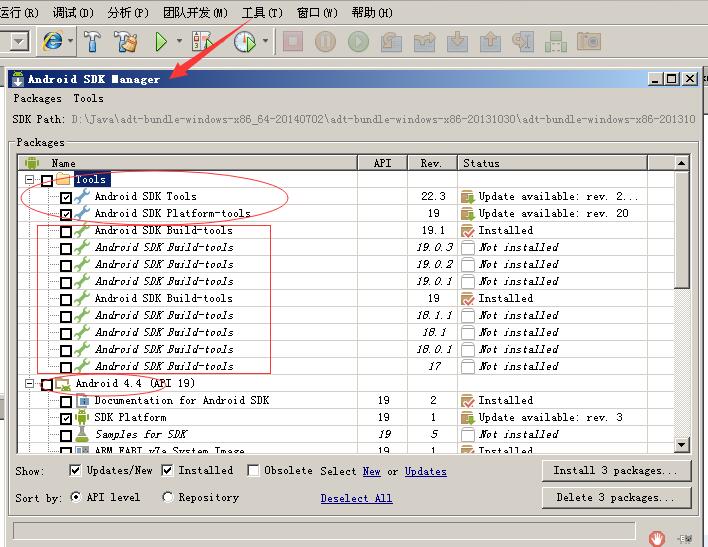Click the greyed snapshot camera icon

(x=589, y=42)
